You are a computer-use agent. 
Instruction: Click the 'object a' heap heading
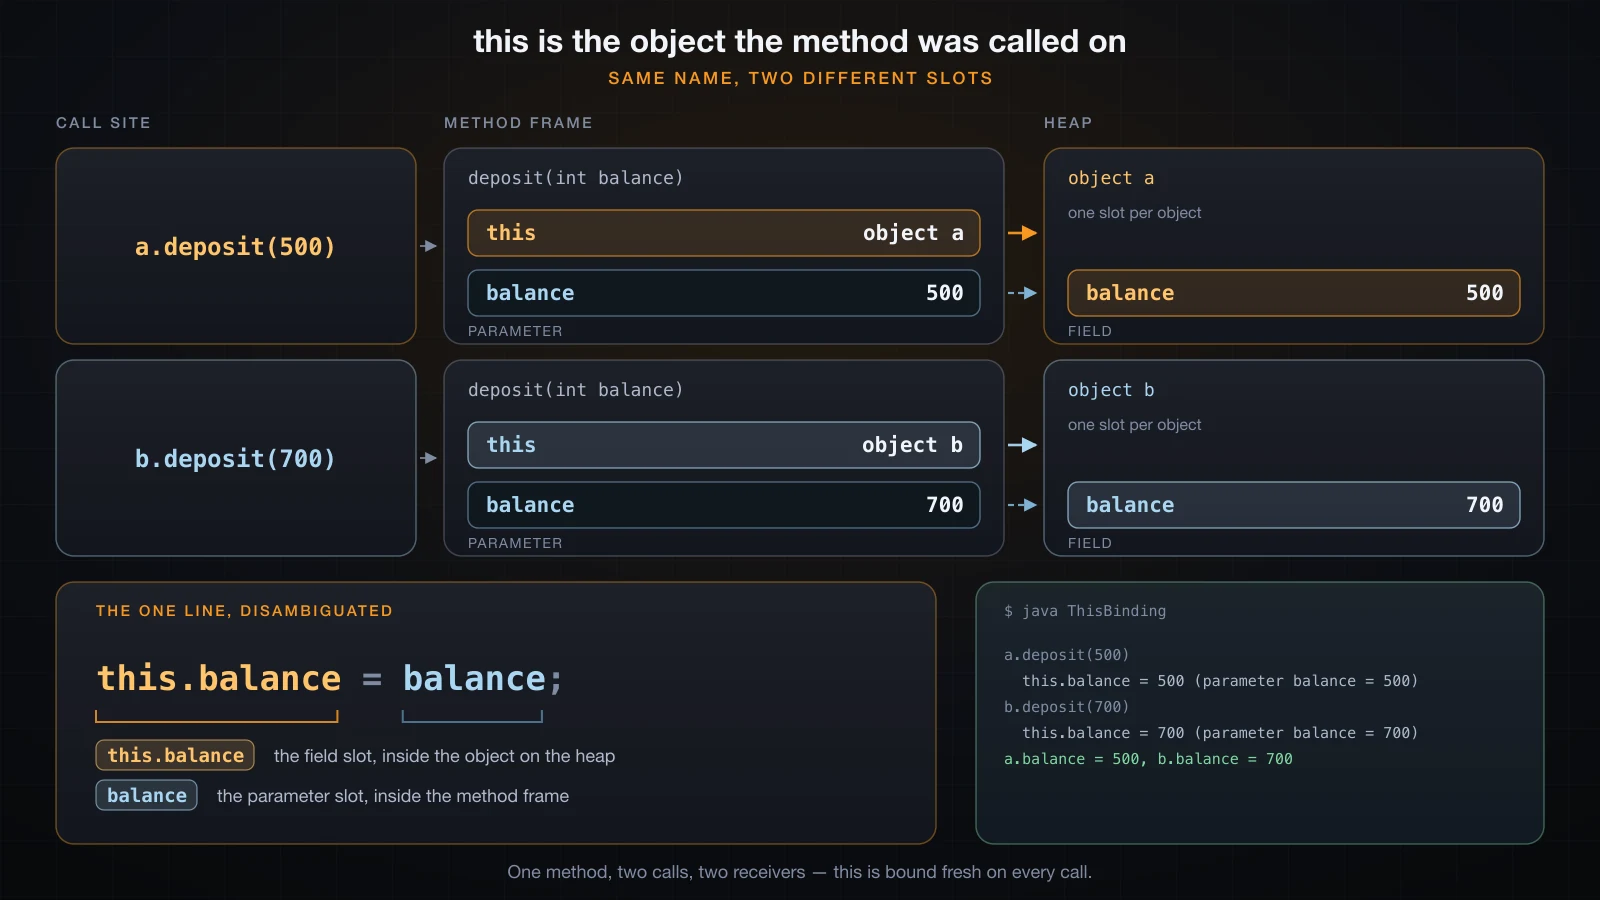(x=1111, y=178)
